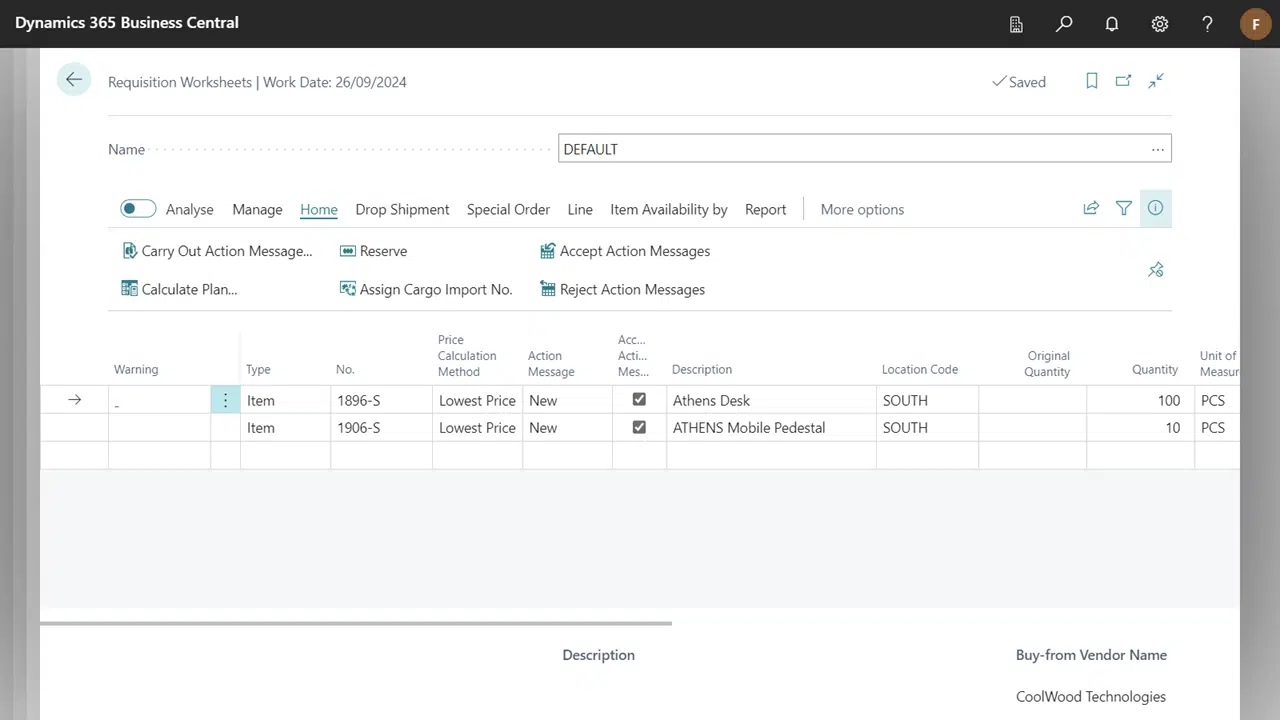Screen dimensions: 1280x720
Task: Toggle the Analyse mode switch
Action: [138, 209]
